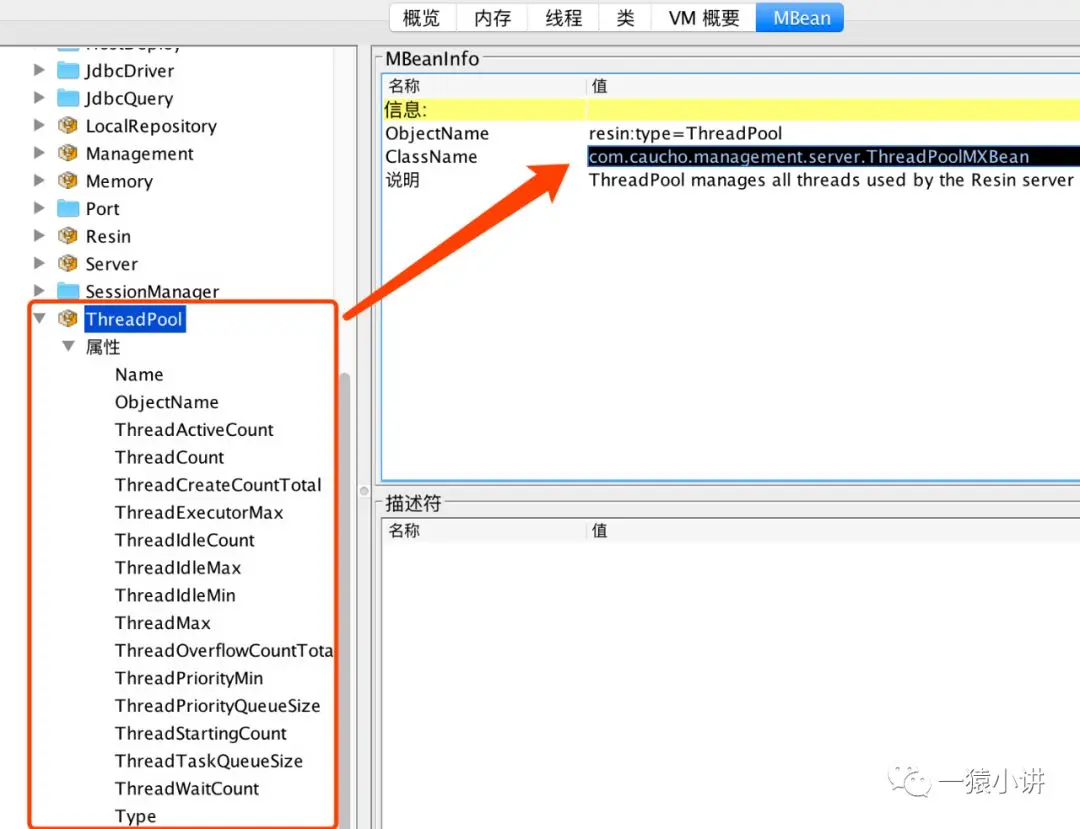Select the ThreadWaitCount attribute
Image resolution: width=1080 pixels, height=829 pixels.
point(187,788)
